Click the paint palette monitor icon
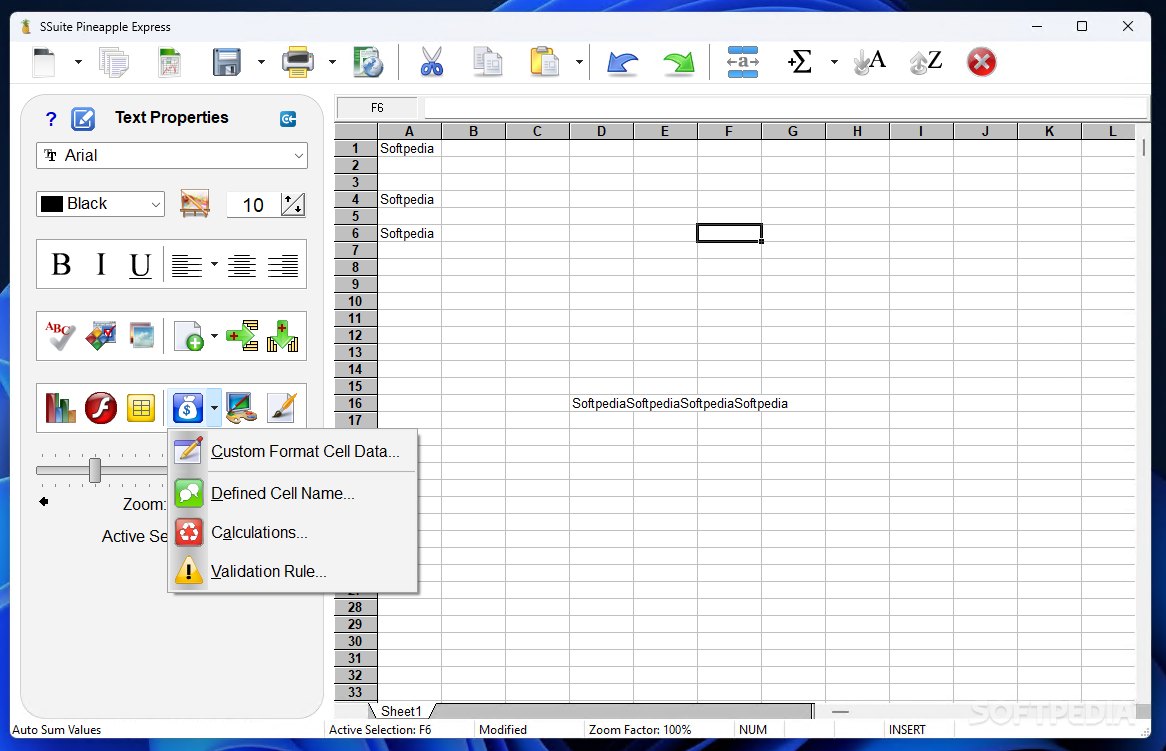The height and width of the screenshot is (751, 1166). [x=242, y=408]
